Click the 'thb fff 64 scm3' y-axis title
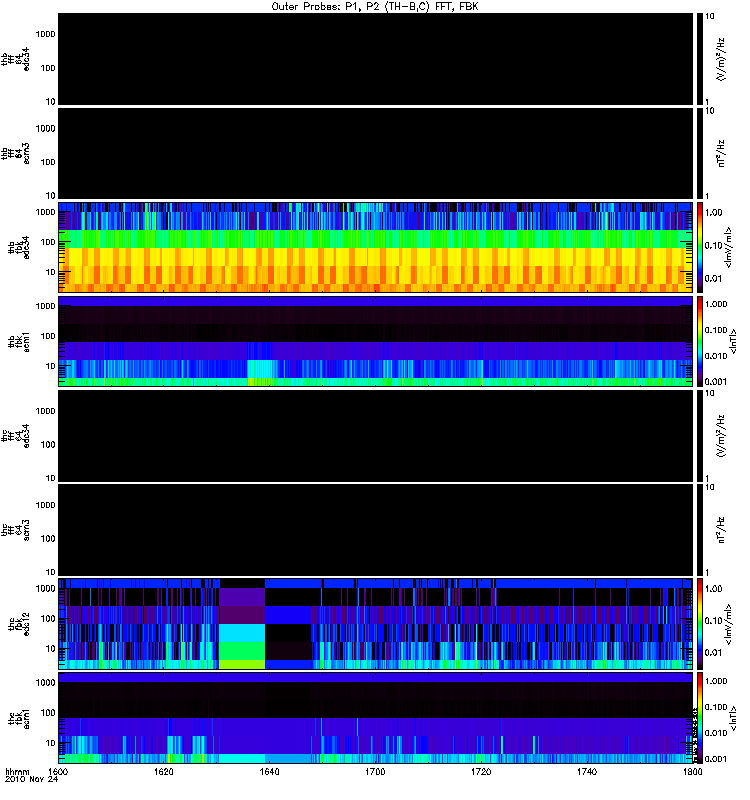Viewport: 750px width, 800px height. point(15,154)
